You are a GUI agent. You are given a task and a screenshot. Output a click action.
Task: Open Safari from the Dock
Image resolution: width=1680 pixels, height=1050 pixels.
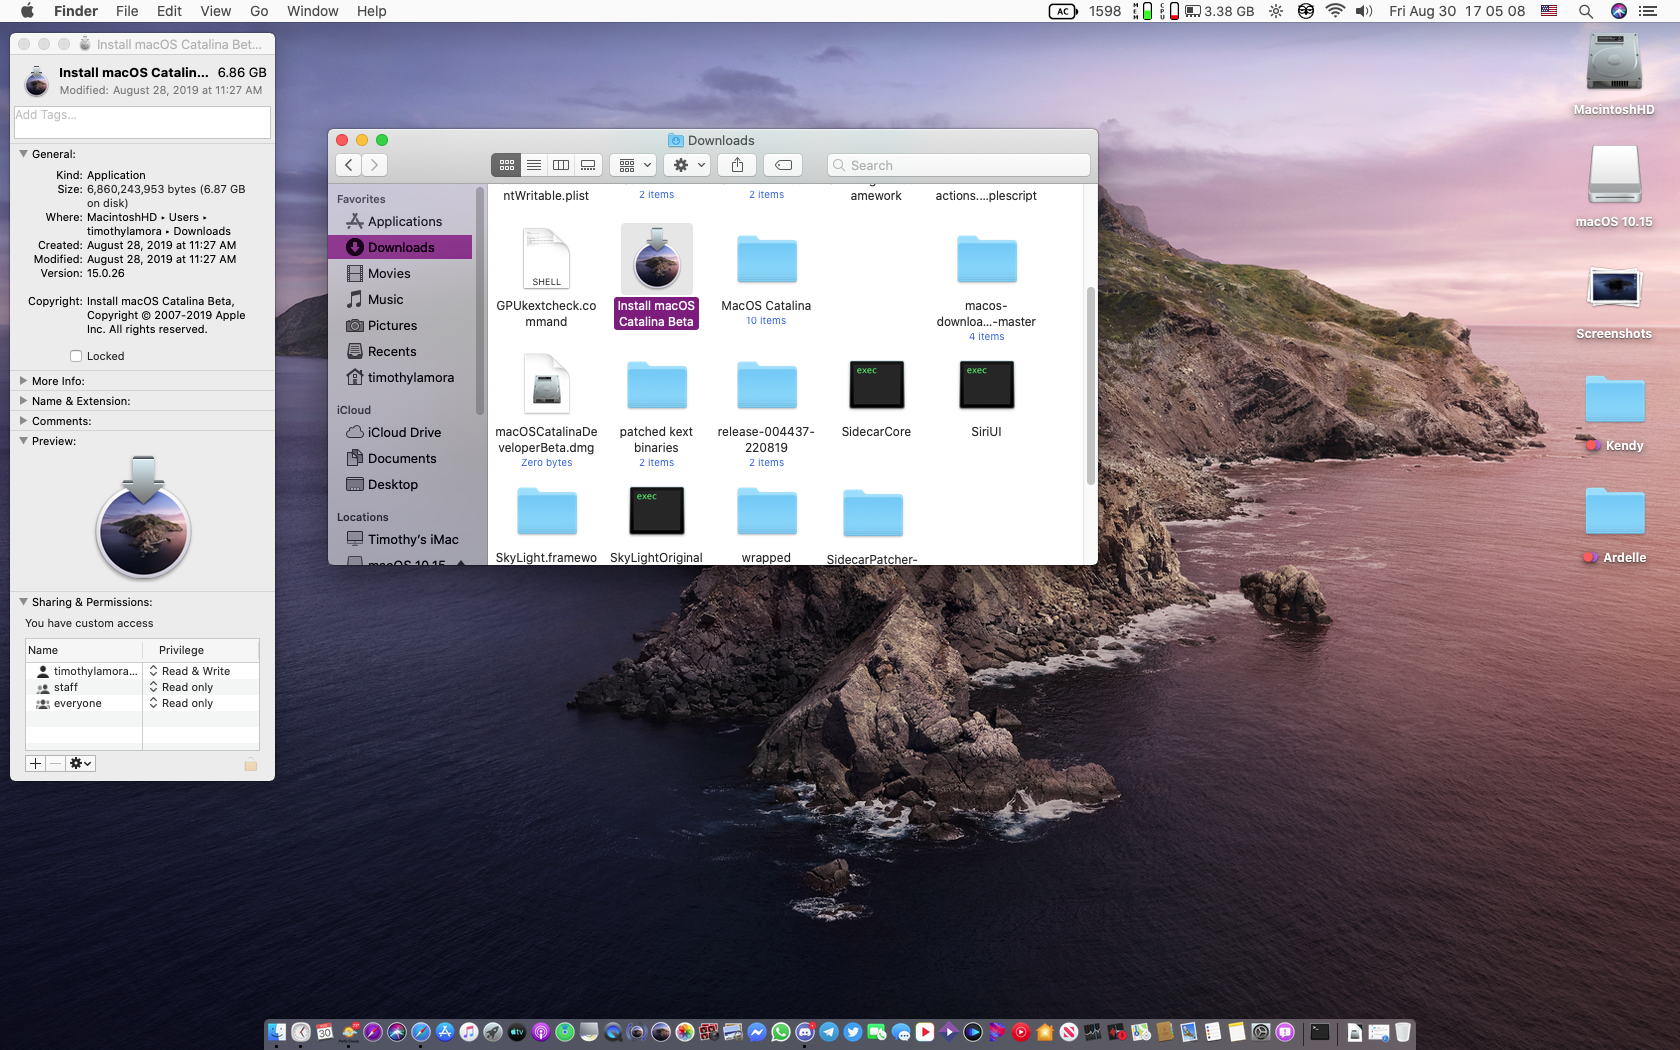421,1032
